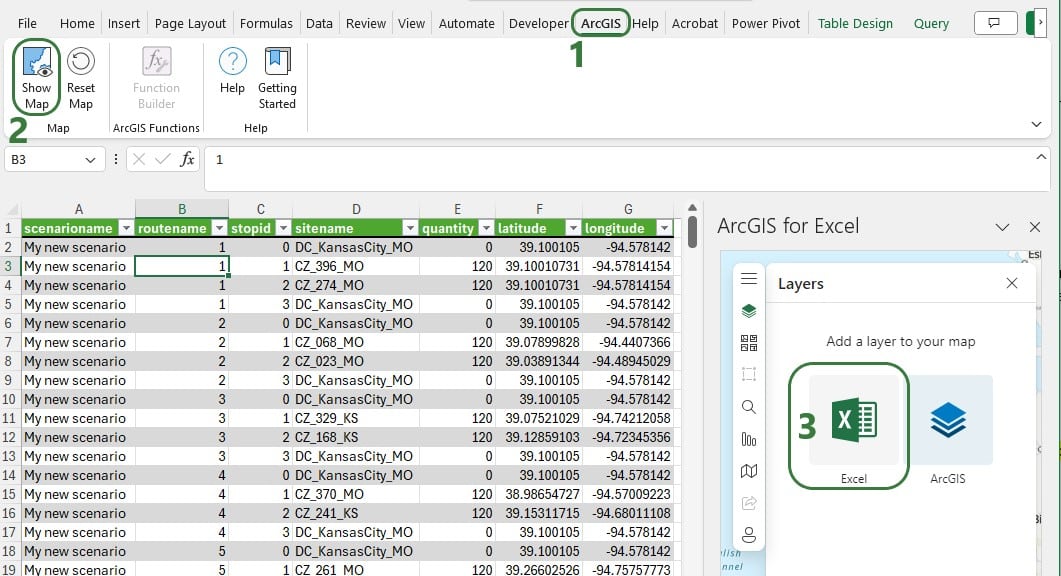Click the Reset Map icon
Viewport: 1061px width, 576px height.
[x=80, y=63]
